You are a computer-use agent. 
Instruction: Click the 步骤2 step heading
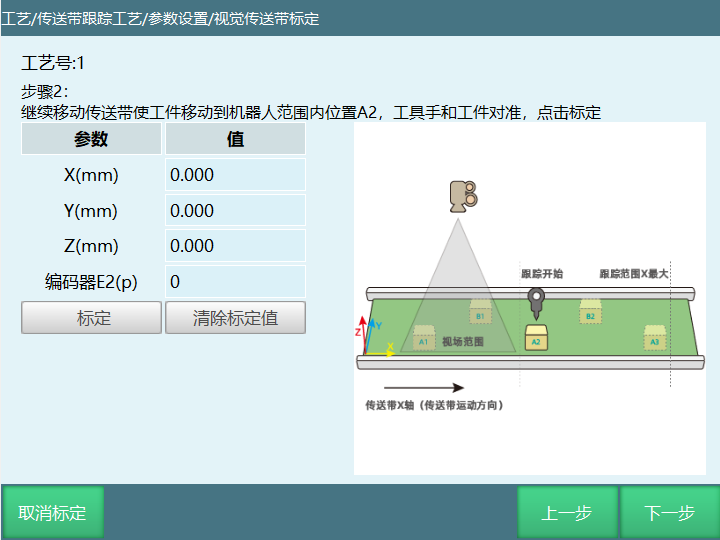pos(45,91)
